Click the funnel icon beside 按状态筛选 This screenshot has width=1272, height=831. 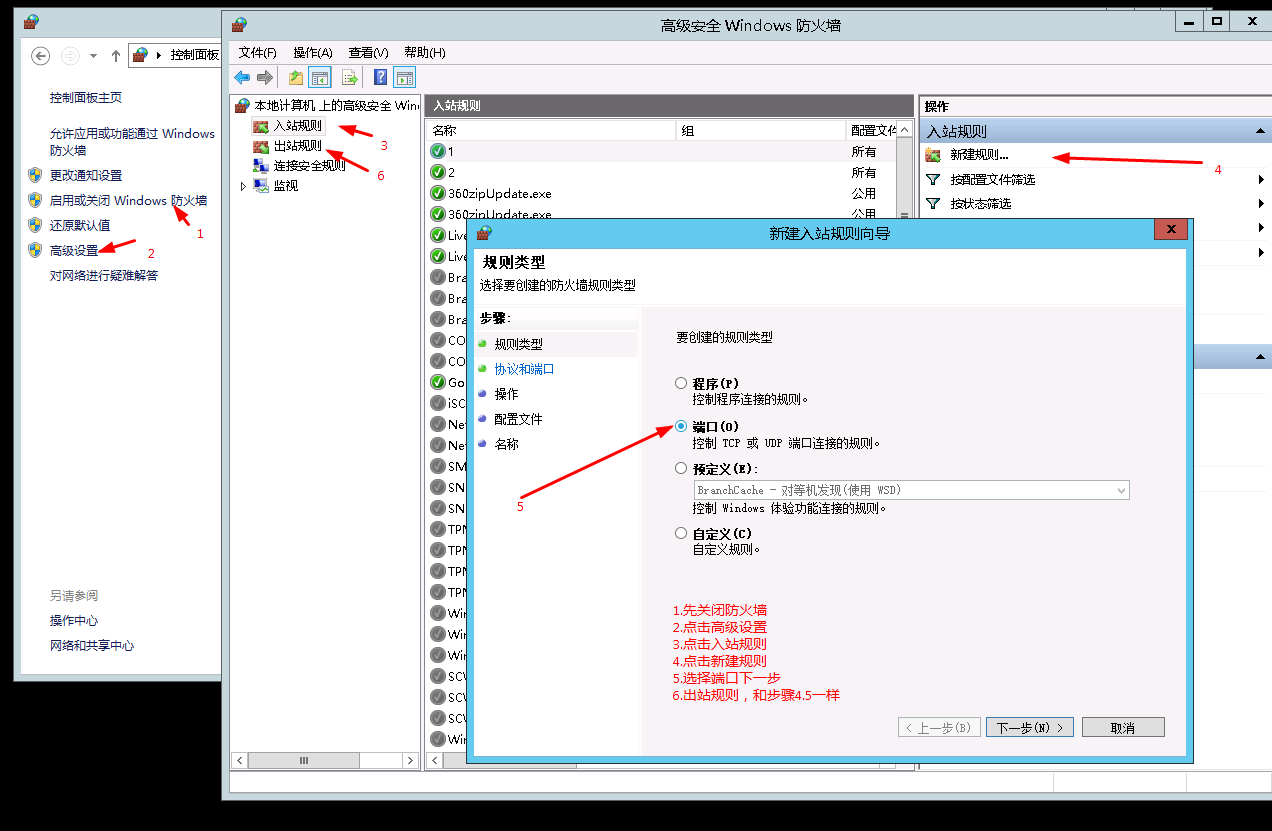(x=933, y=203)
